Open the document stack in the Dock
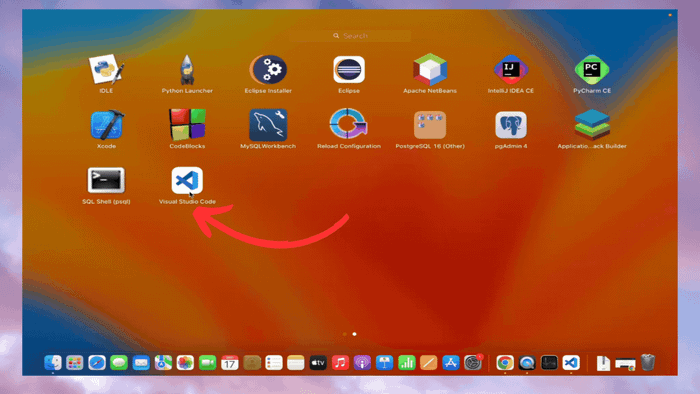Screen dimensions: 700x394 click(603, 363)
